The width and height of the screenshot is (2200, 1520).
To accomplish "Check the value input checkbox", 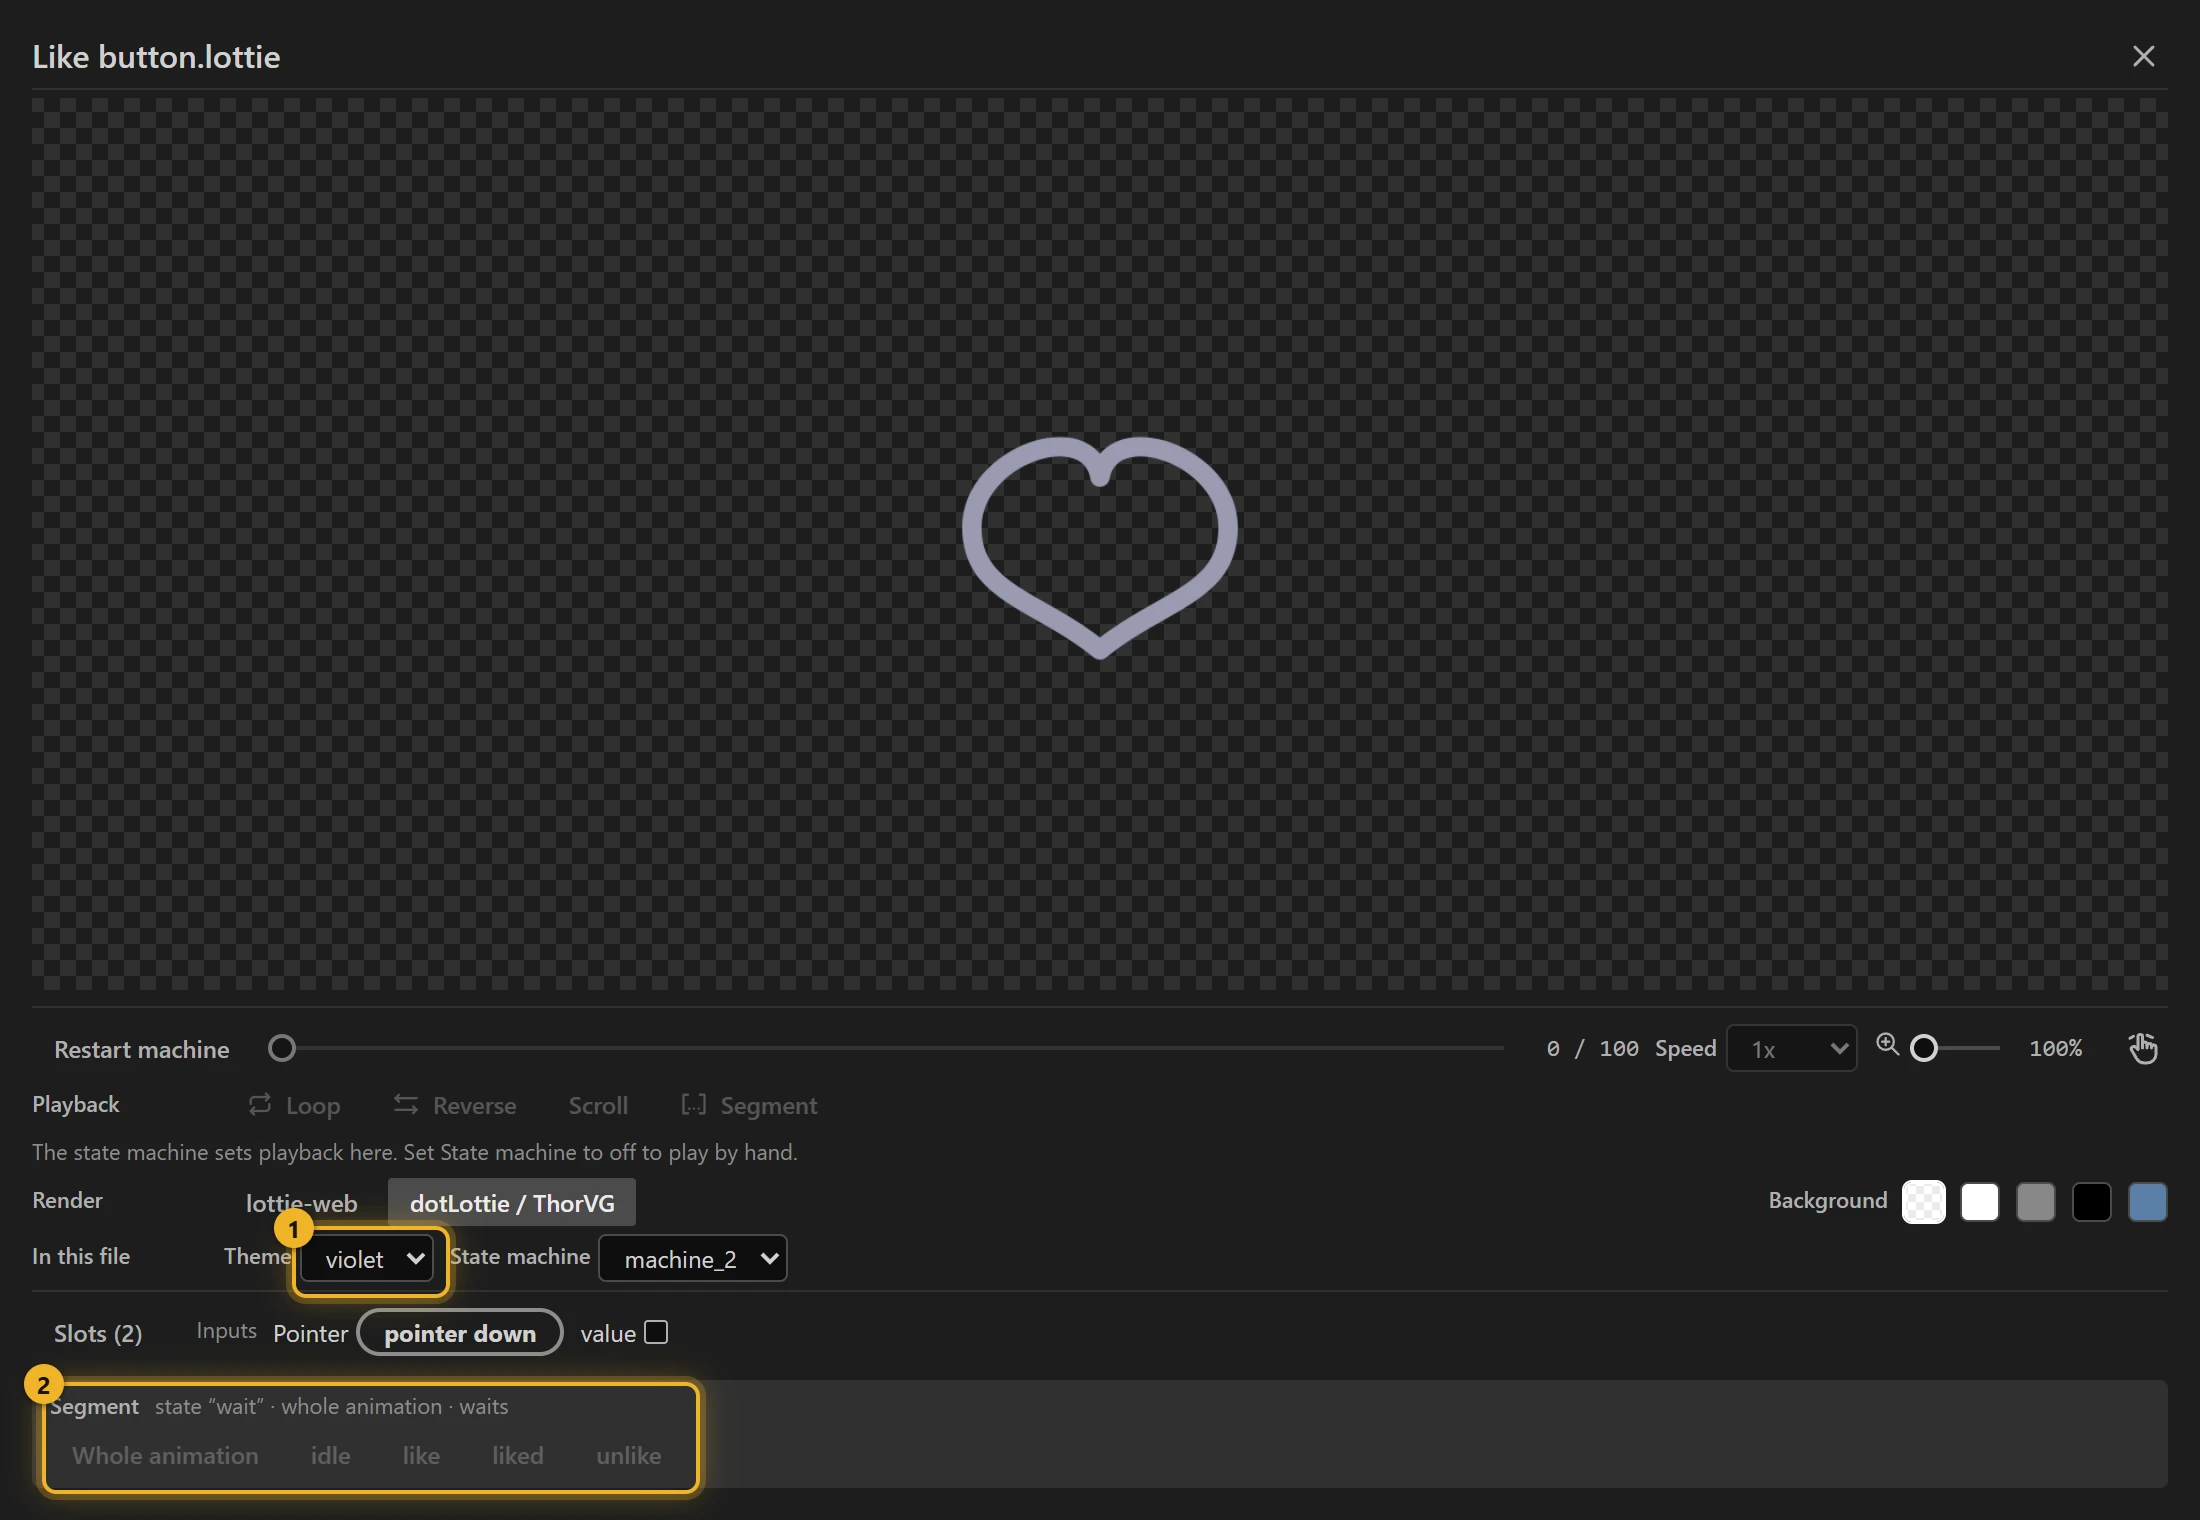I will tap(656, 1332).
